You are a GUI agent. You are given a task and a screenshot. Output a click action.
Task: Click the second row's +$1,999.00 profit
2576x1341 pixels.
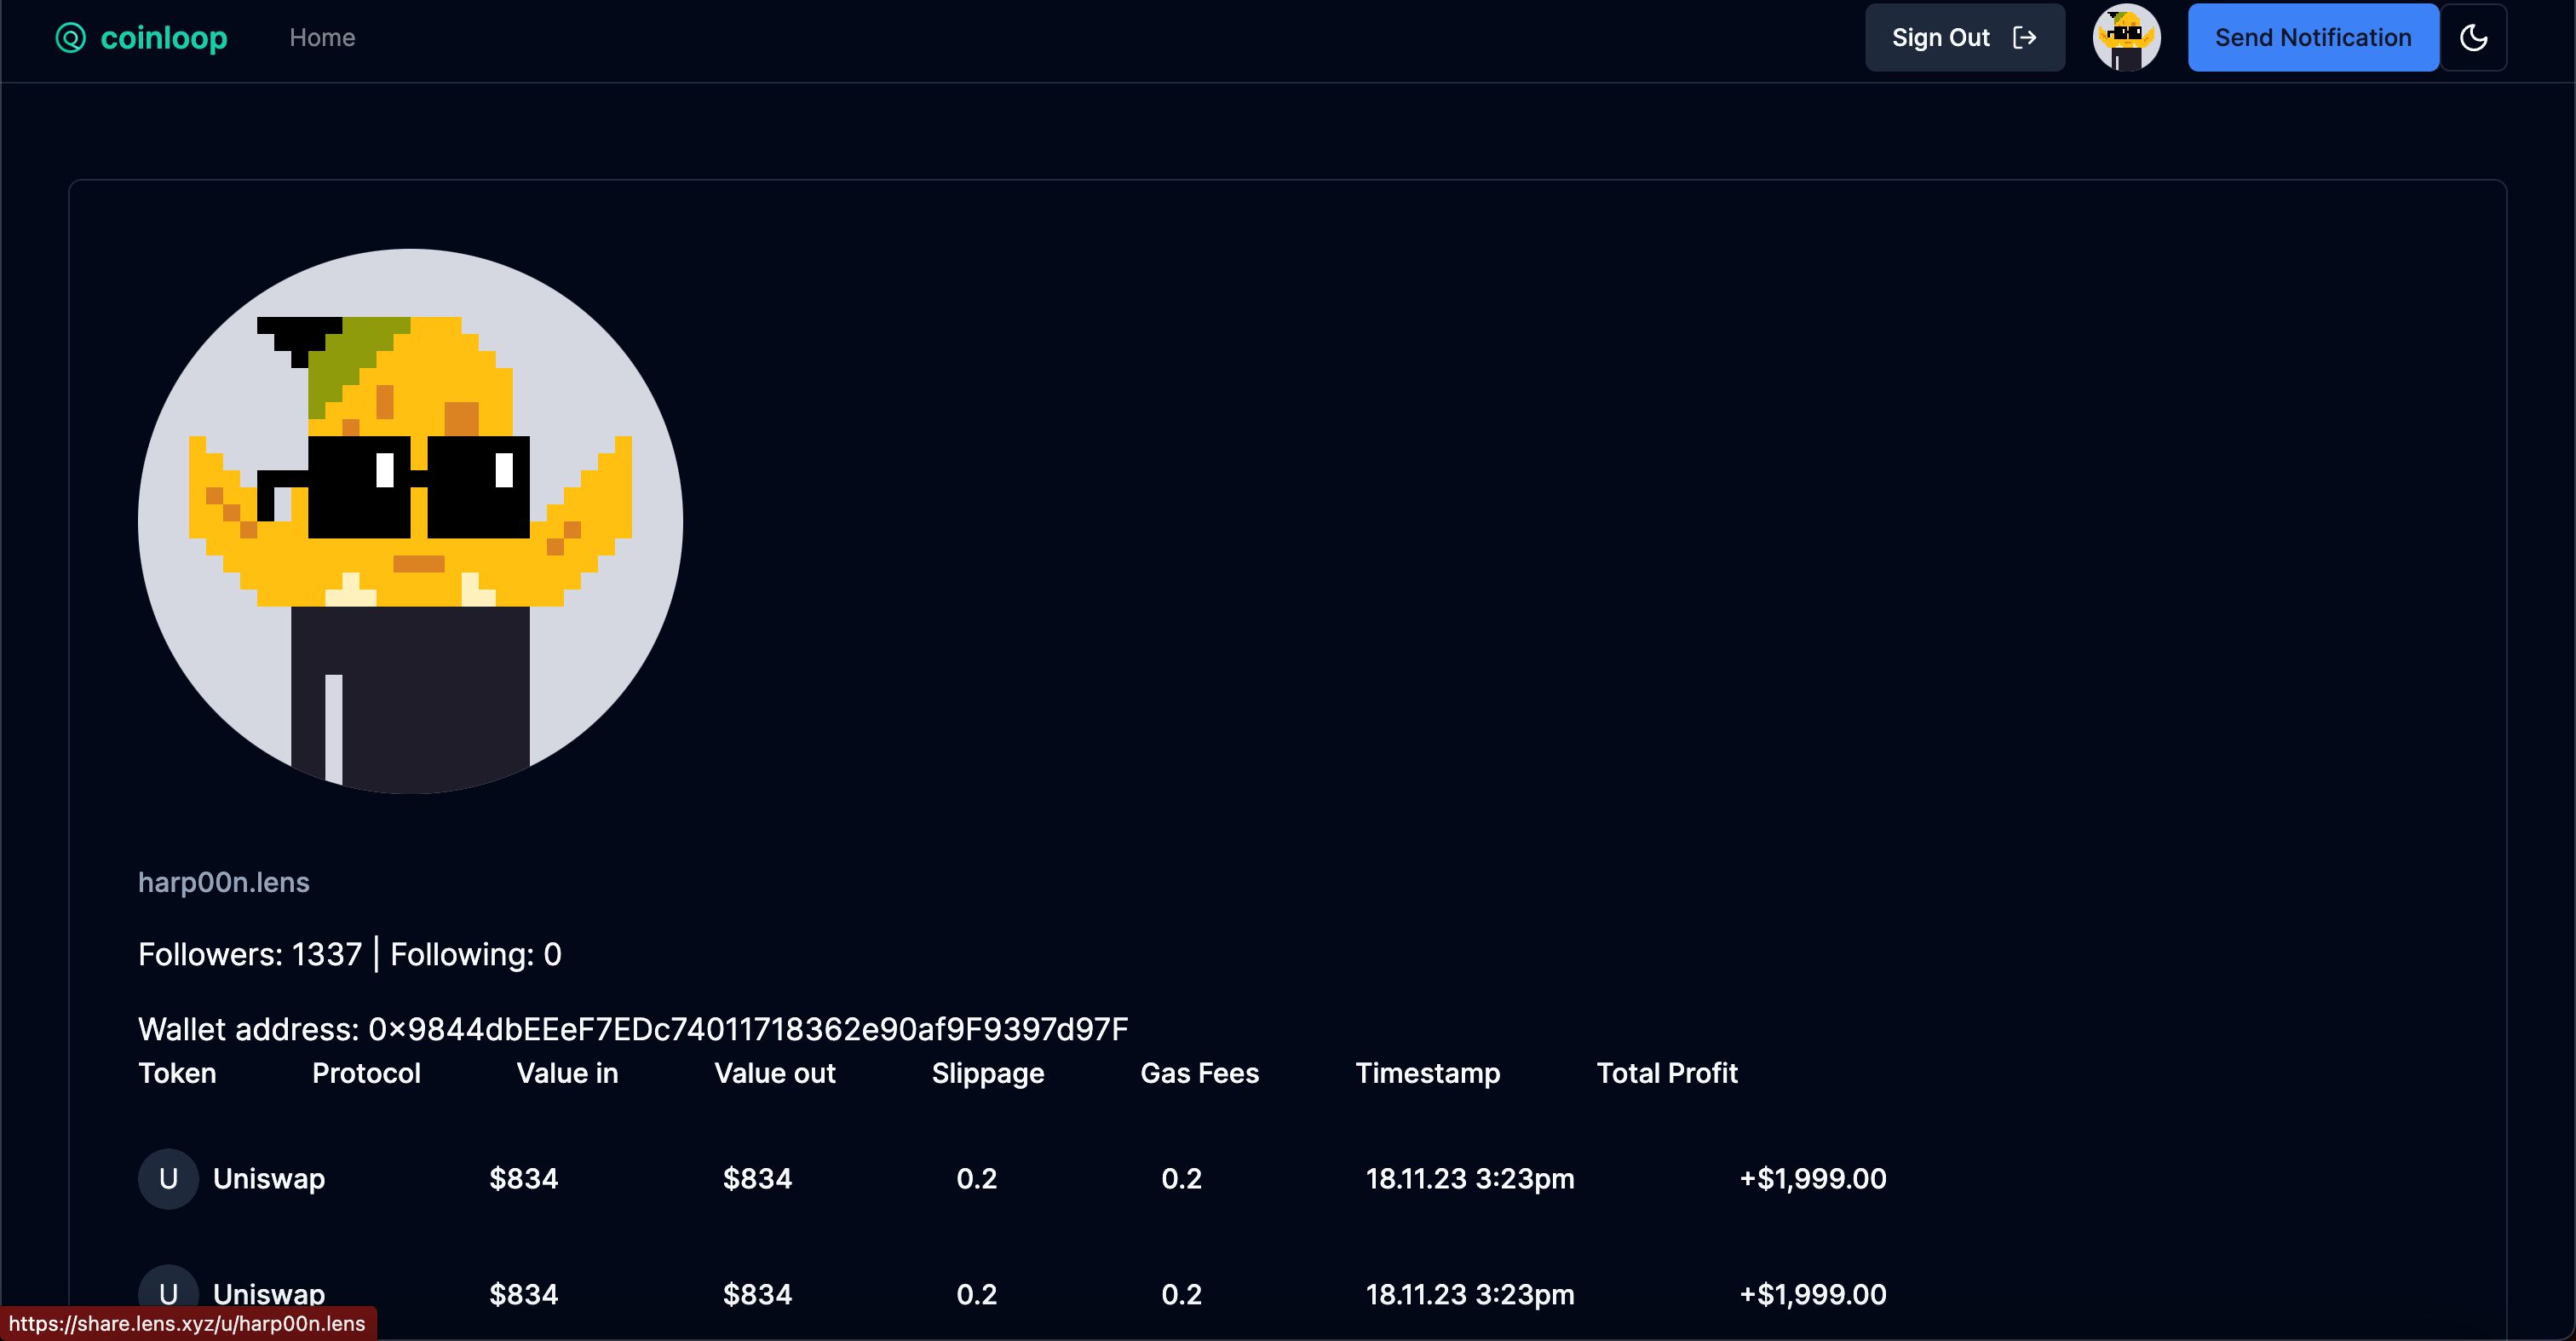pyautogui.click(x=1813, y=1294)
